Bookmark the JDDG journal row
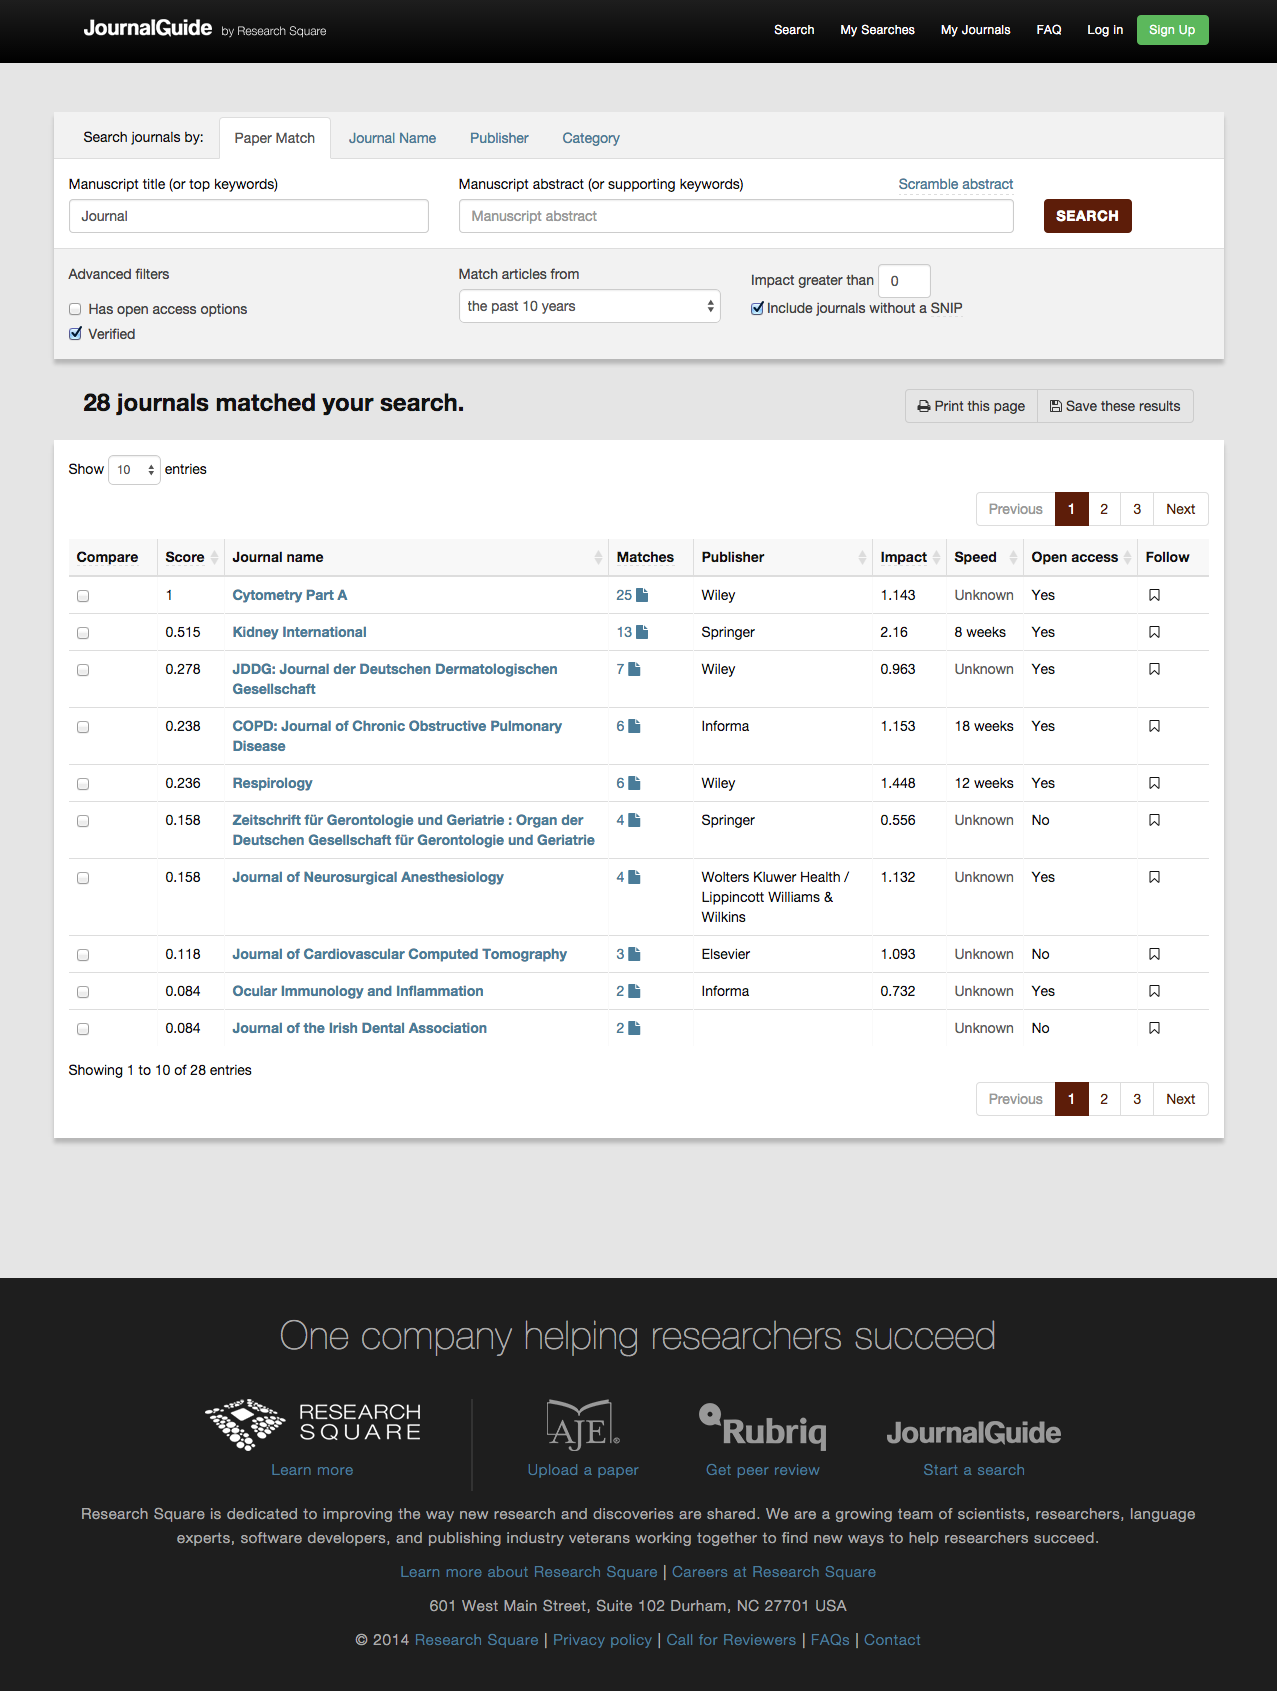 coord(1154,669)
